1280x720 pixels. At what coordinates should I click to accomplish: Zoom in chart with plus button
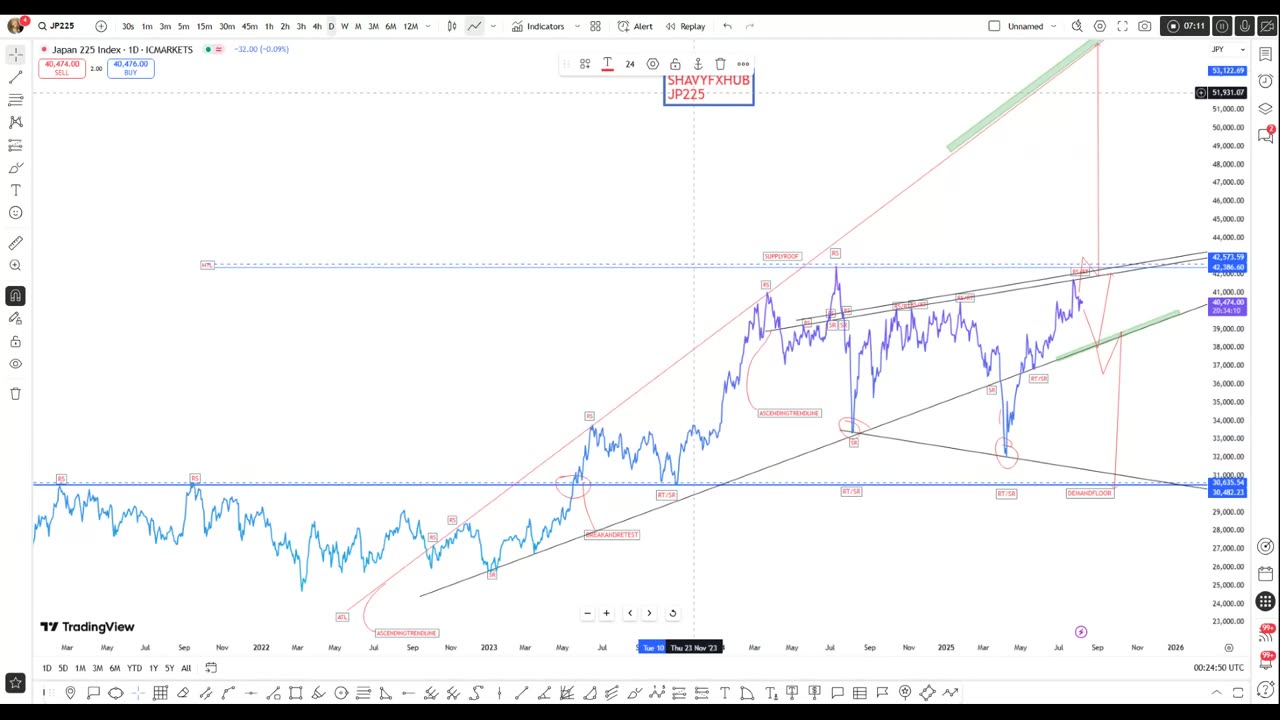606,613
